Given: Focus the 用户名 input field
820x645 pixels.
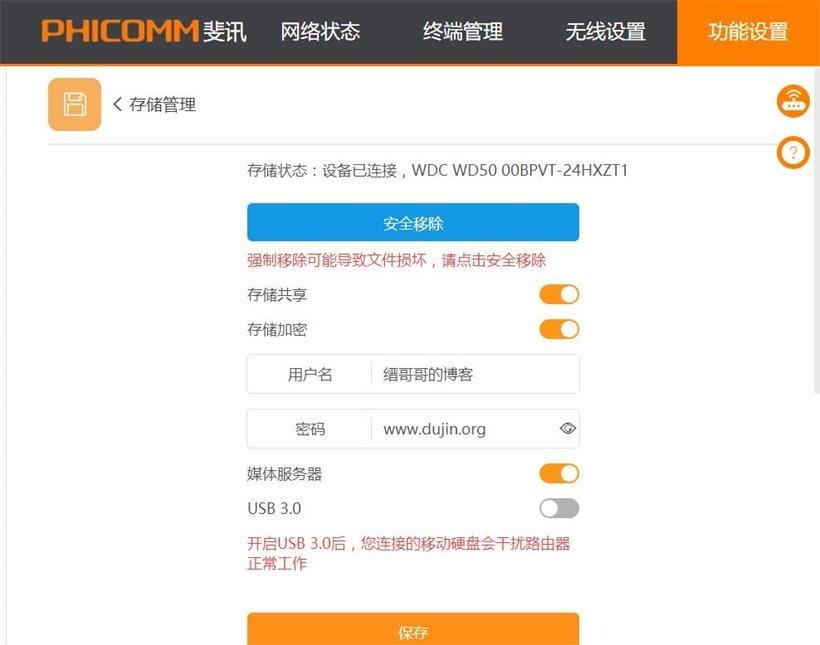Looking at the screenshot, I should click(475, 374).
